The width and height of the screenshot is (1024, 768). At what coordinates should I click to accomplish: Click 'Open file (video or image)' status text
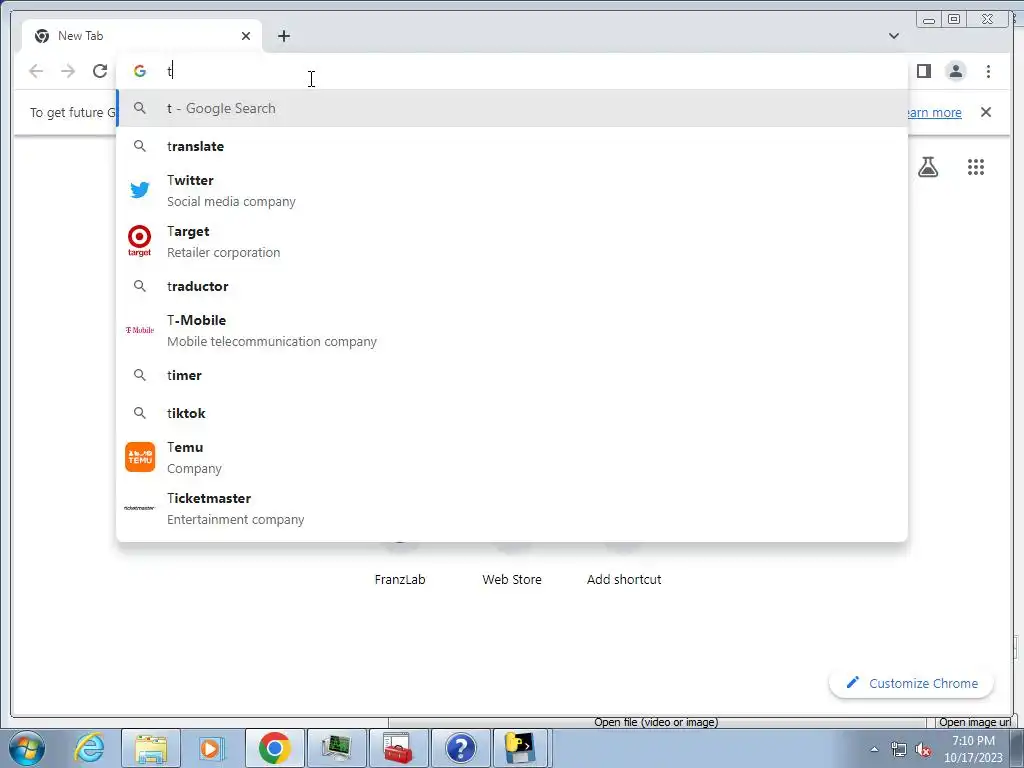coord(656,722)
